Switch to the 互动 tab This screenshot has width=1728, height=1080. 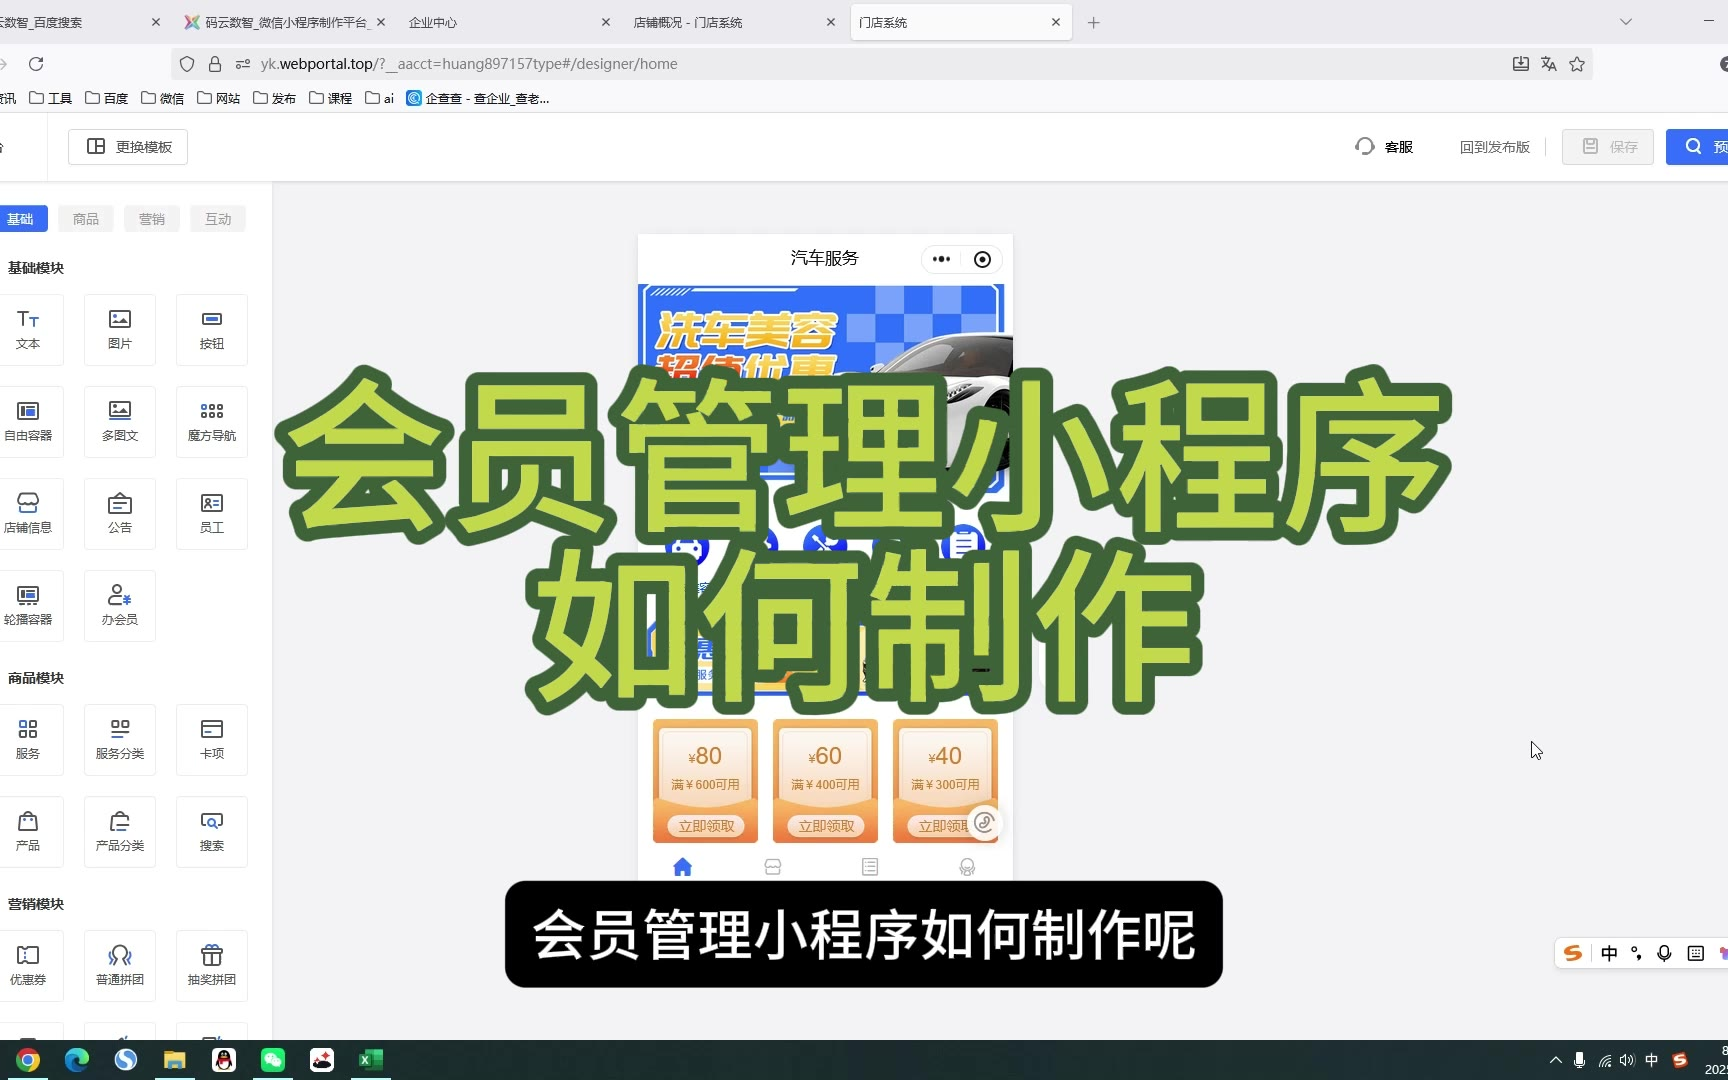[218, 219]
